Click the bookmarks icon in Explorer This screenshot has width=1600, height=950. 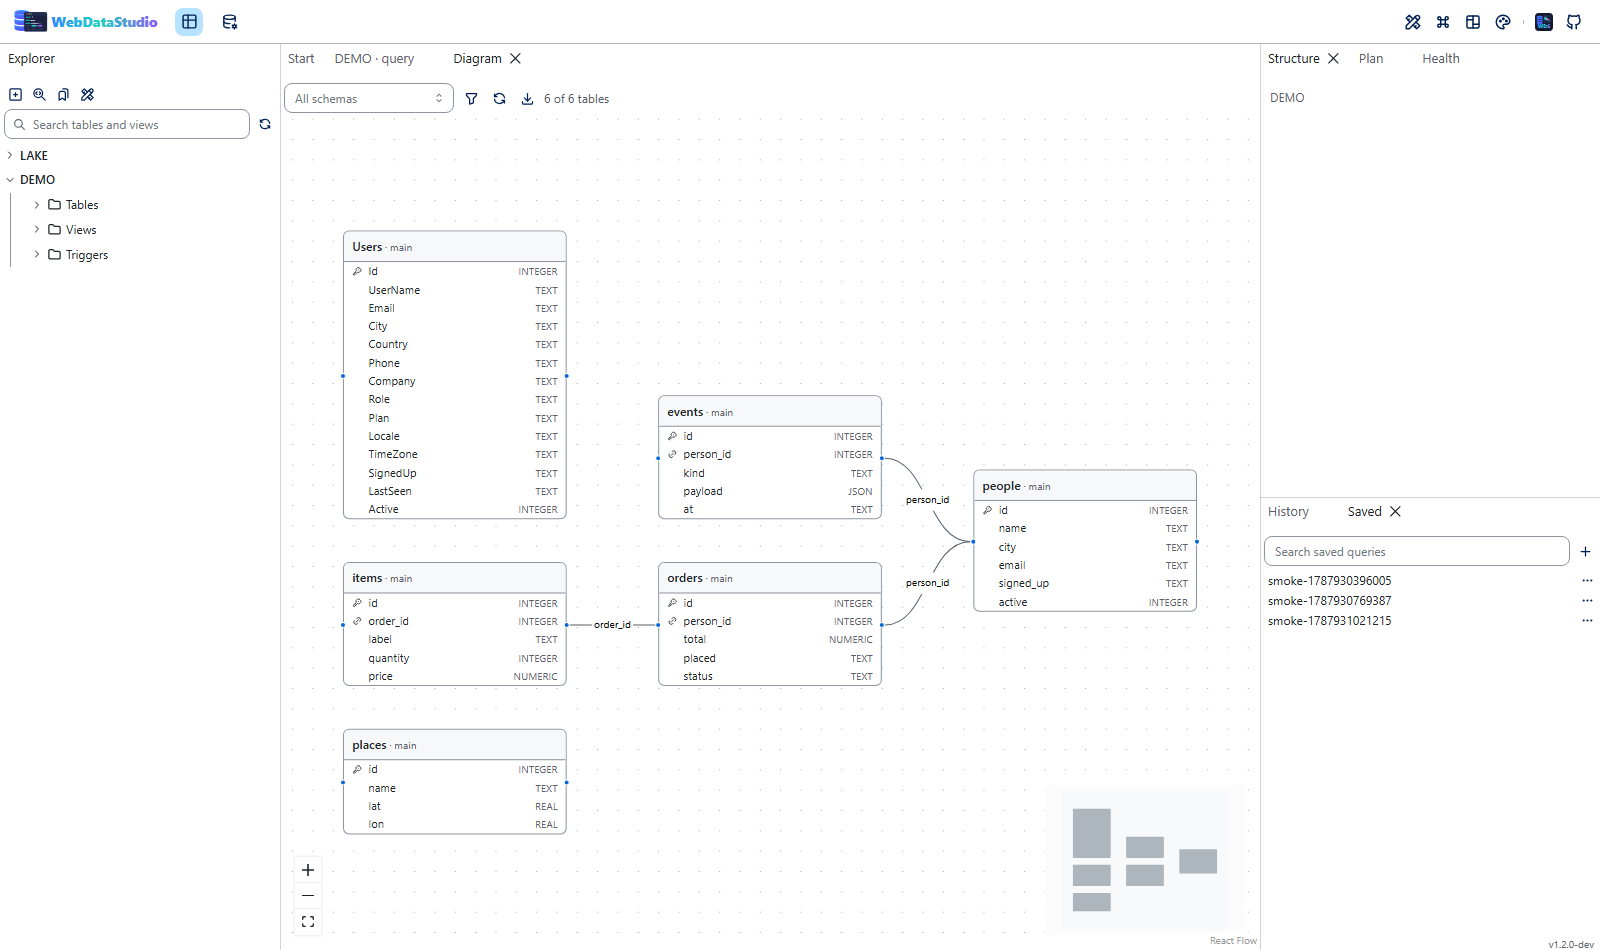[x=63, y=95]
